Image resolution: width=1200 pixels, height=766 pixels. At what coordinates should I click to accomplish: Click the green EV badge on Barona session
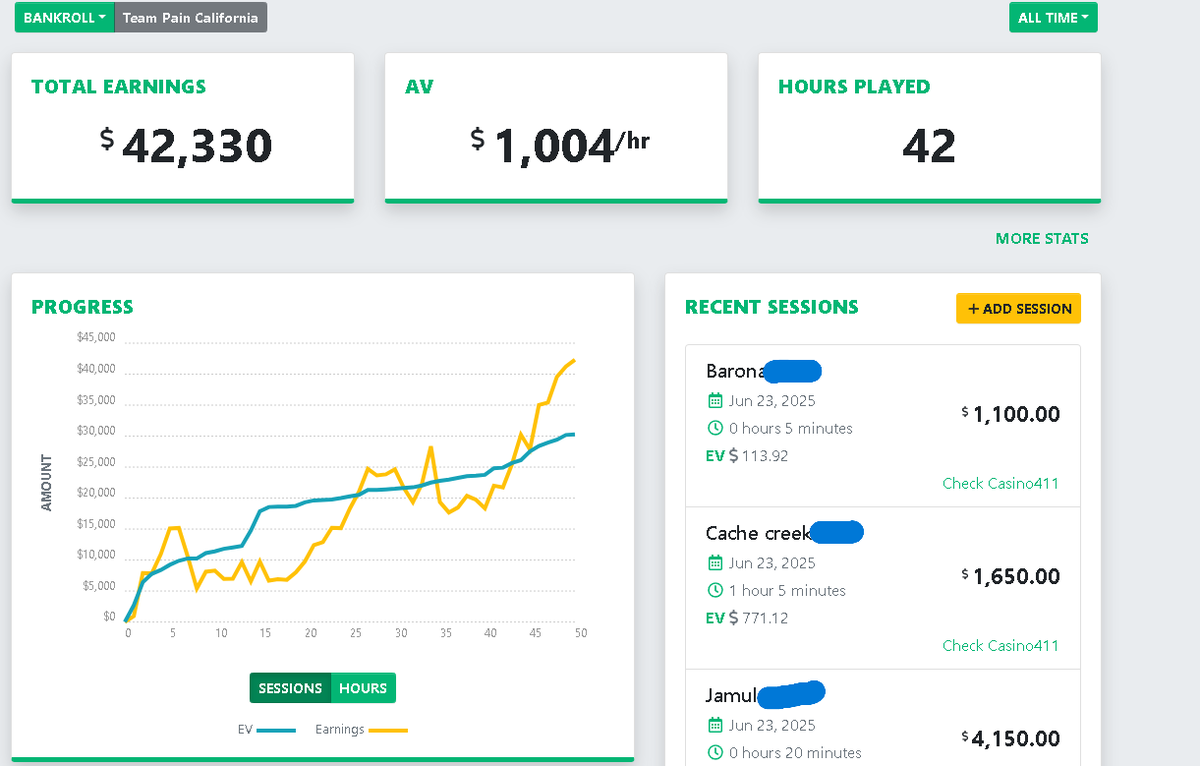tap(714, 455)
